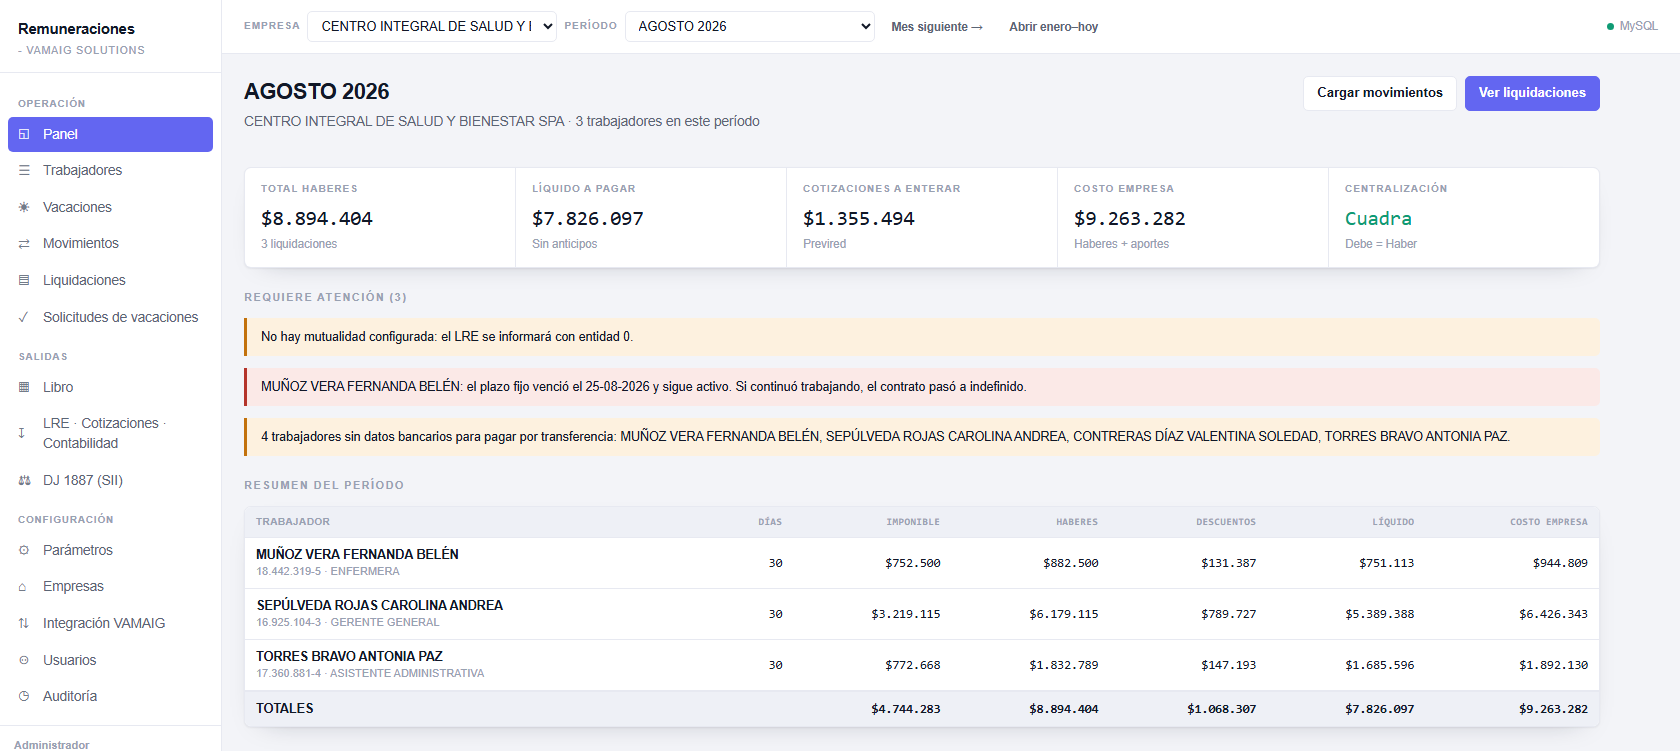Viewport: 1680px width, 751px height.
Task: Click the Cuadra centralización status
Action: tap(1378, 218)
